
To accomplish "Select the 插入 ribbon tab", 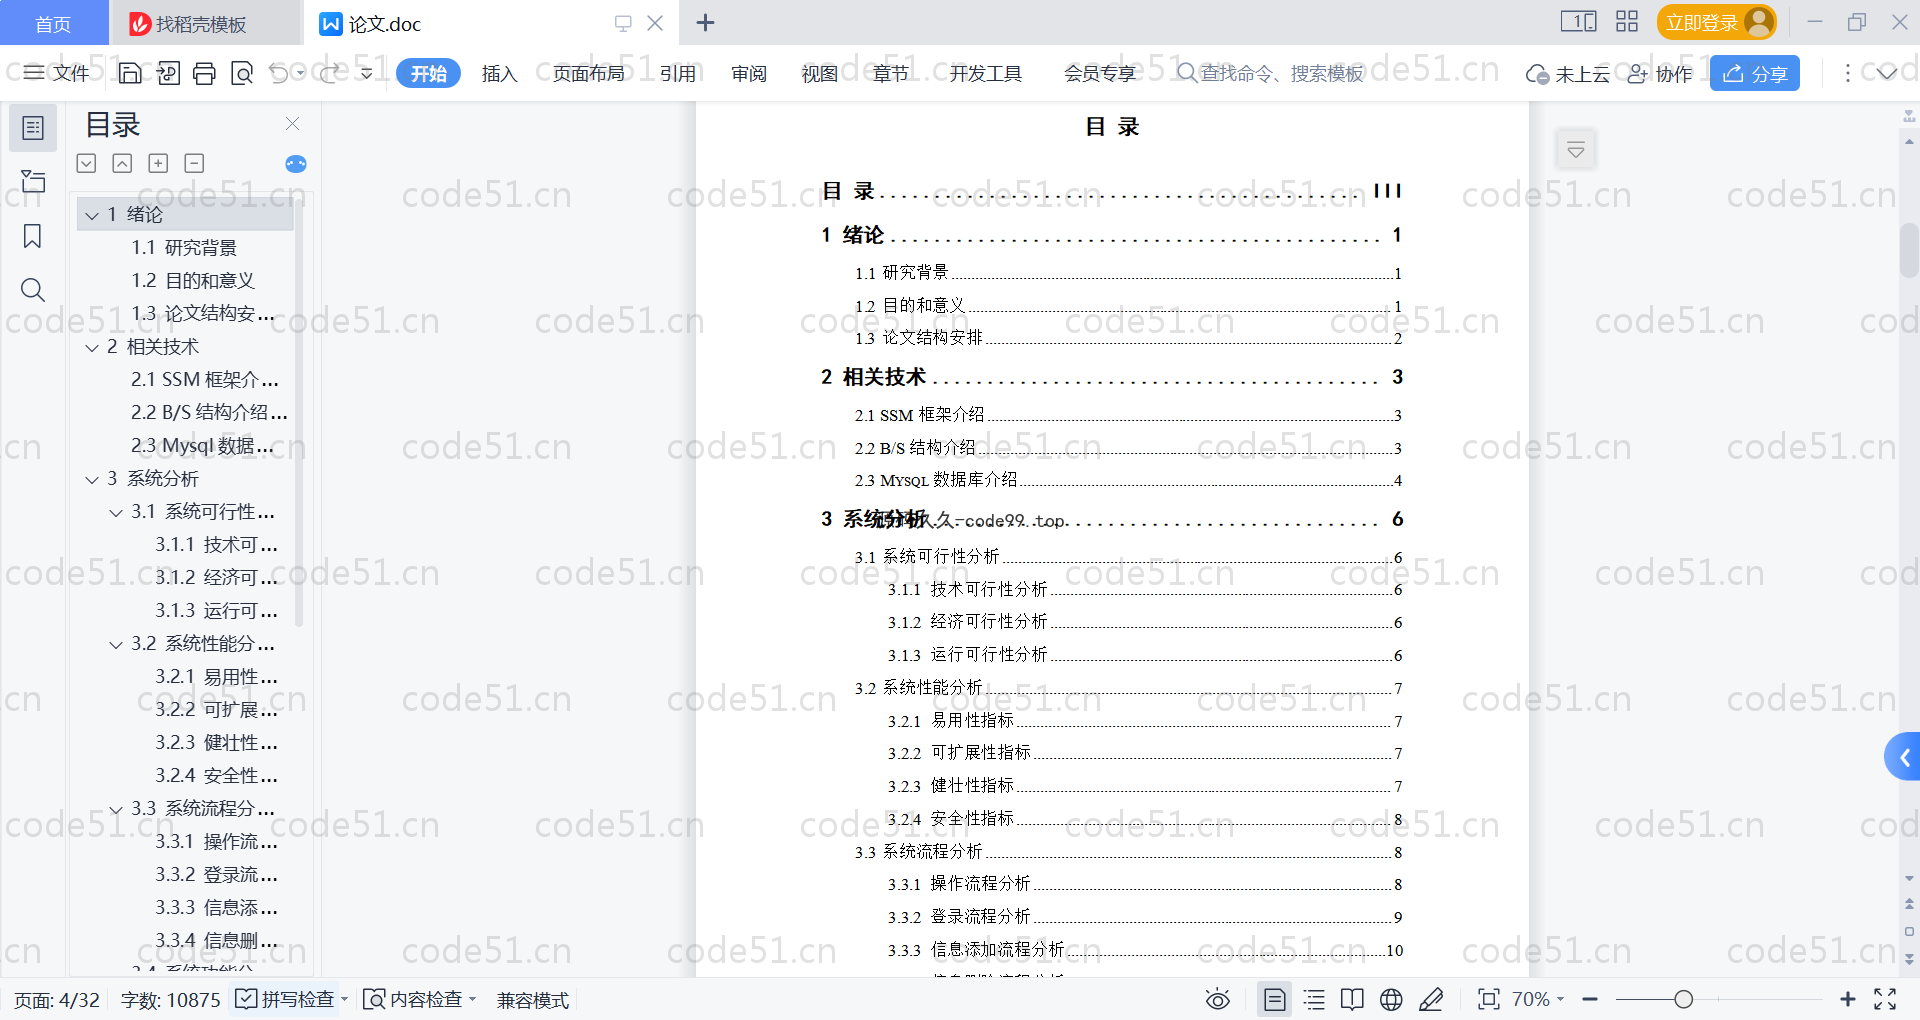I will (x=499, y=73).
